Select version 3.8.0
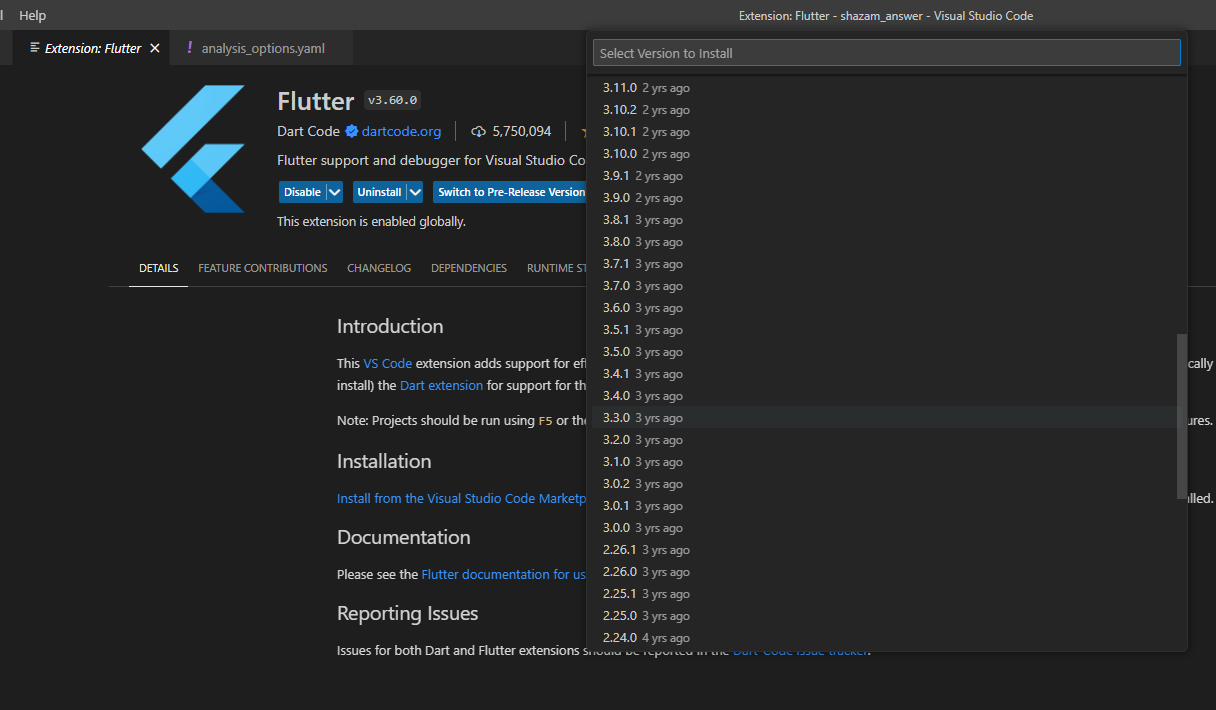Screen dimensions: 1216x710 pos(887,242)
